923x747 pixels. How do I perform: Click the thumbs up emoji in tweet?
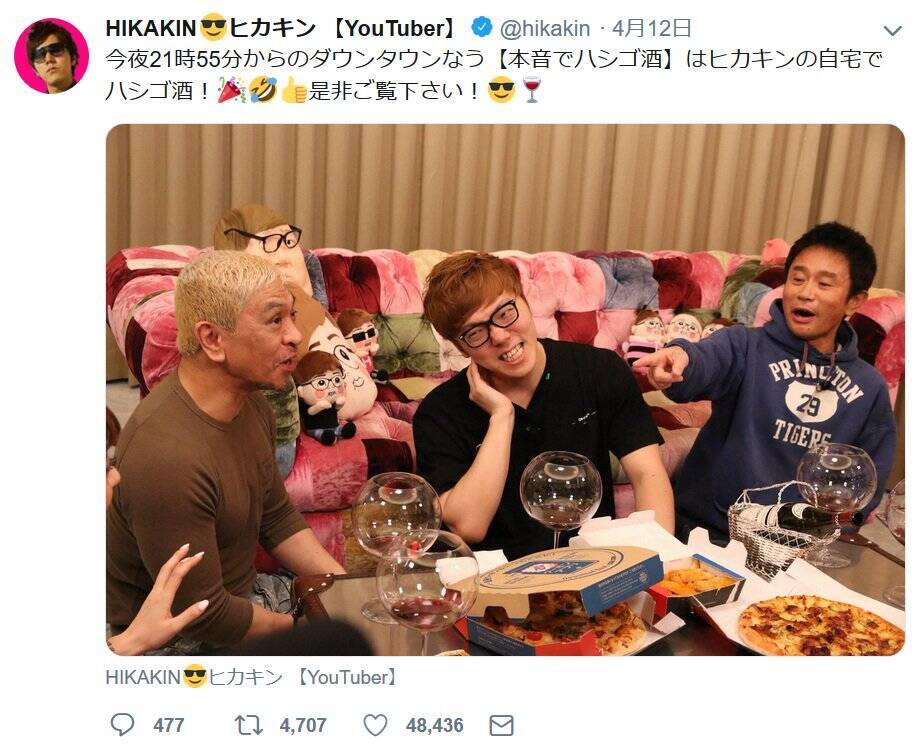point(294,91)
